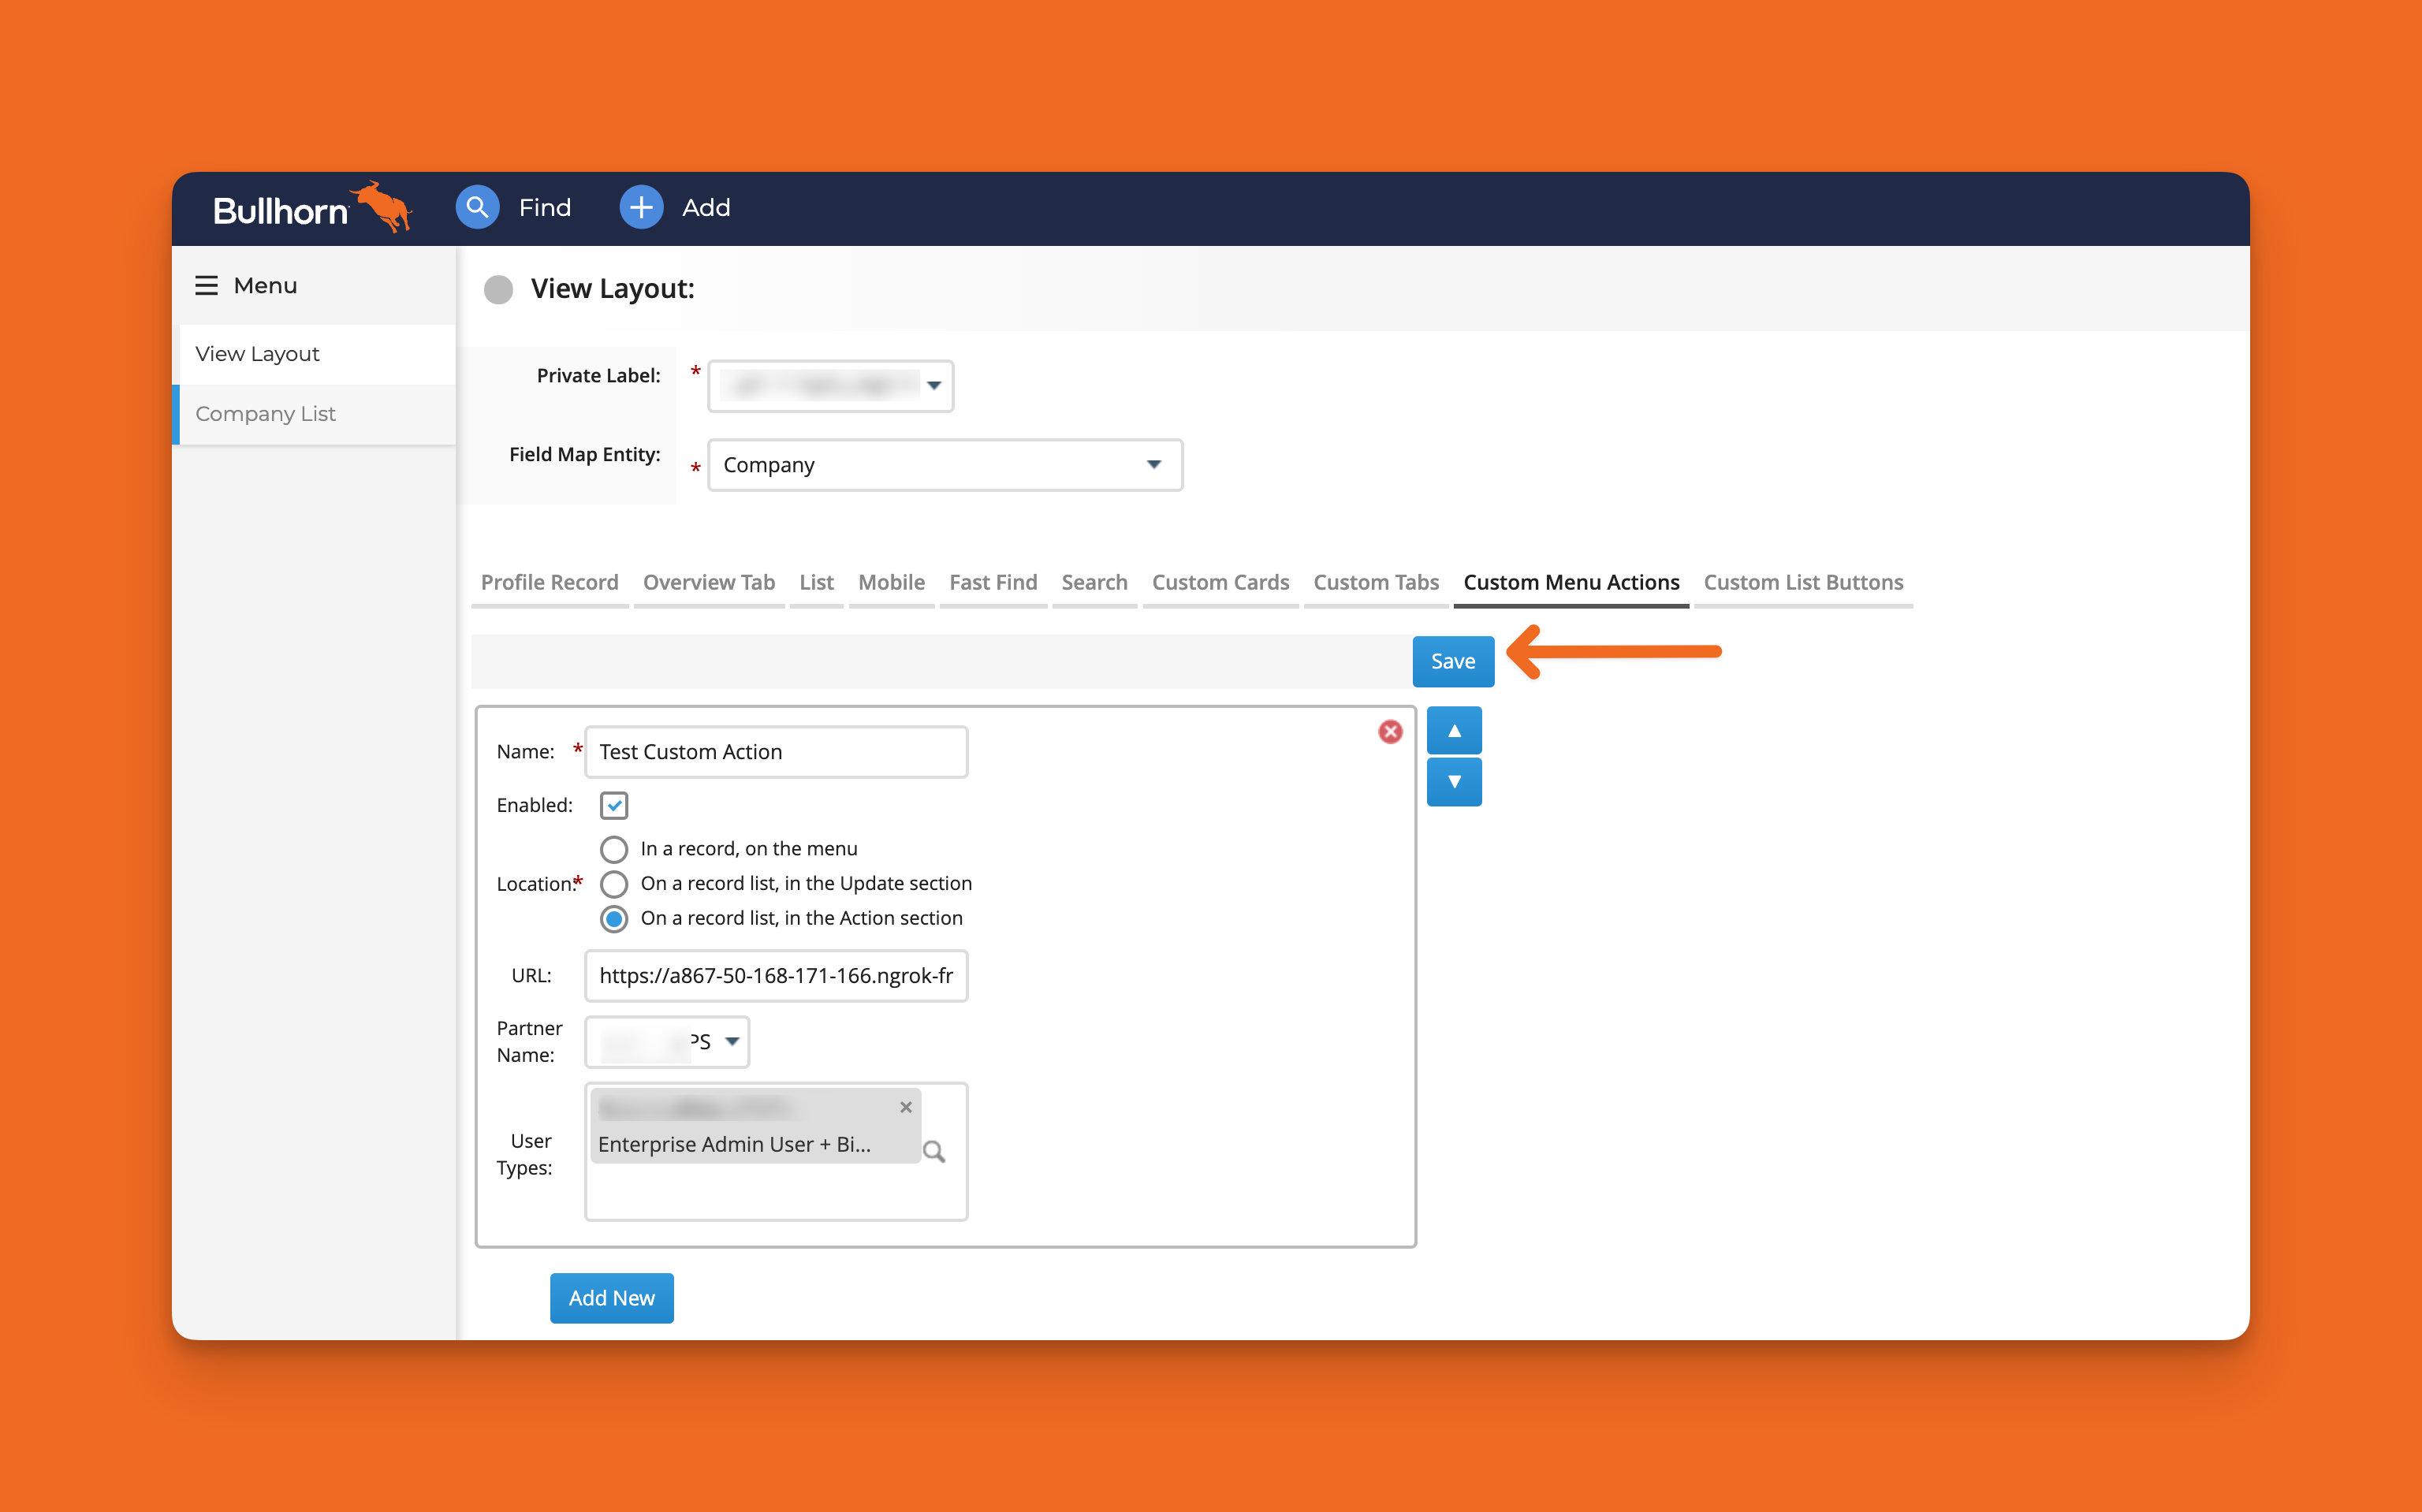Screen dimensions: 2422x1512
Task: Click the User Types search magnifier
Action: point(933,1152)
